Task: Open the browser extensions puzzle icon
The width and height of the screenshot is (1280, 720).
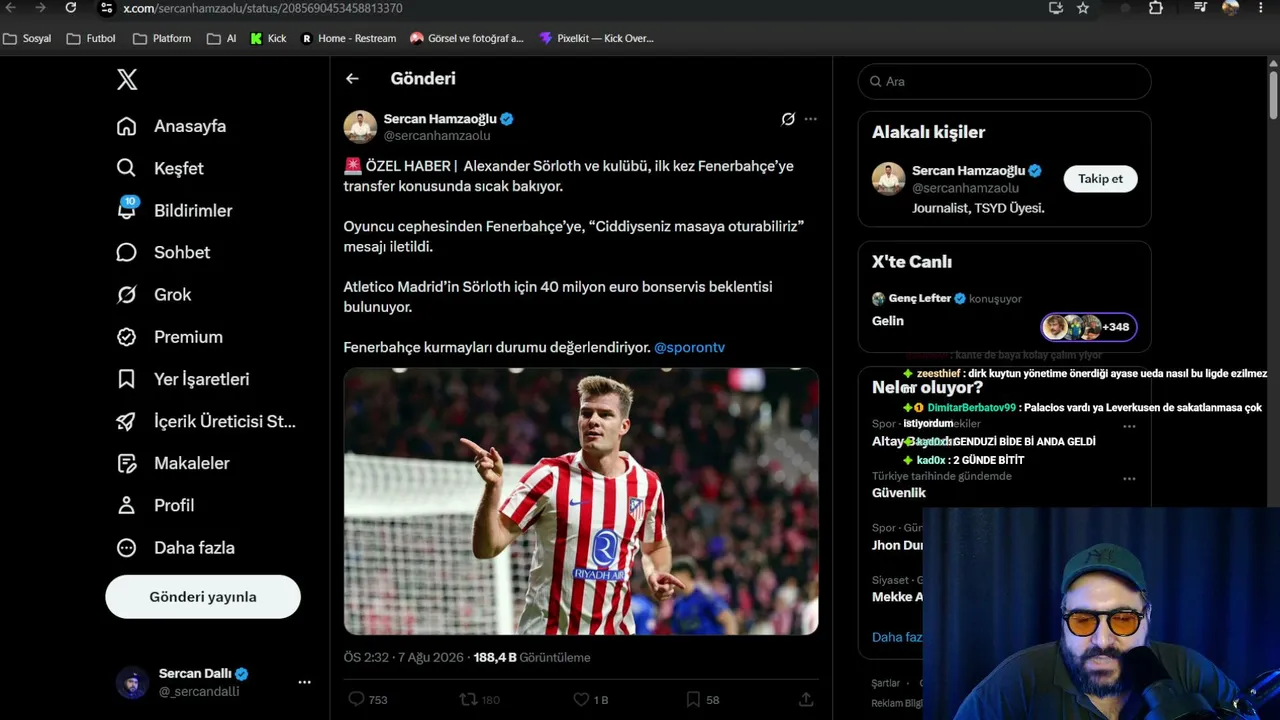Action: (1156, 8)
